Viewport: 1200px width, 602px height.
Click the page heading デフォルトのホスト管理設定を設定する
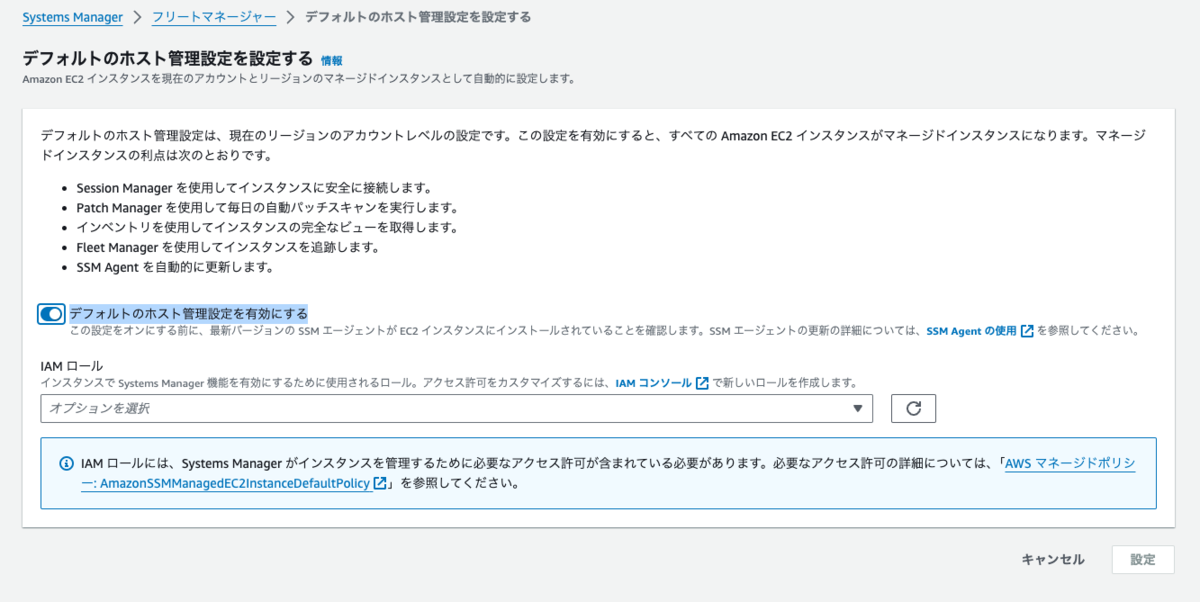(167, 59)
